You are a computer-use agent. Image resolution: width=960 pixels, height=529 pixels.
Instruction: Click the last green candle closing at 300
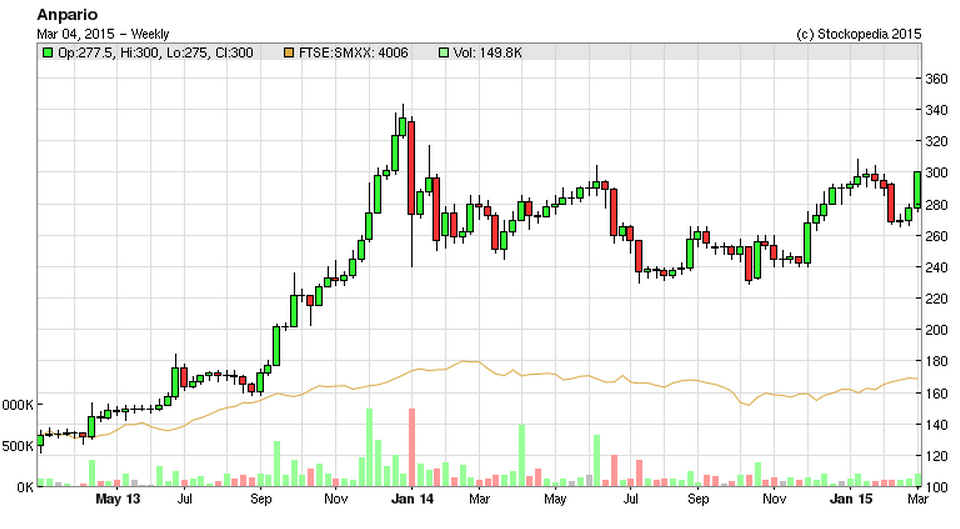coord(917,190)
